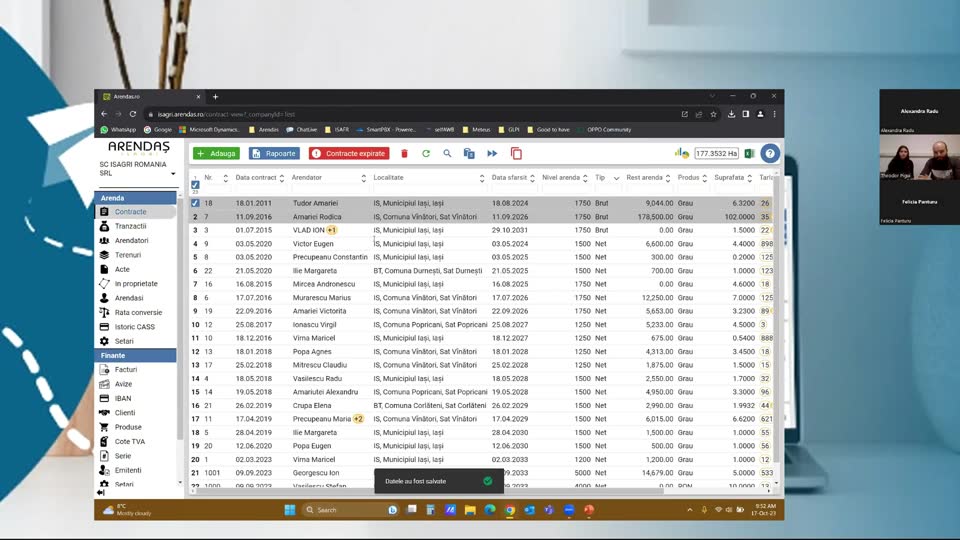
Task: Toggle the select-all checkbox in table header
Action: pyautogui.click(x=195, y=184)
